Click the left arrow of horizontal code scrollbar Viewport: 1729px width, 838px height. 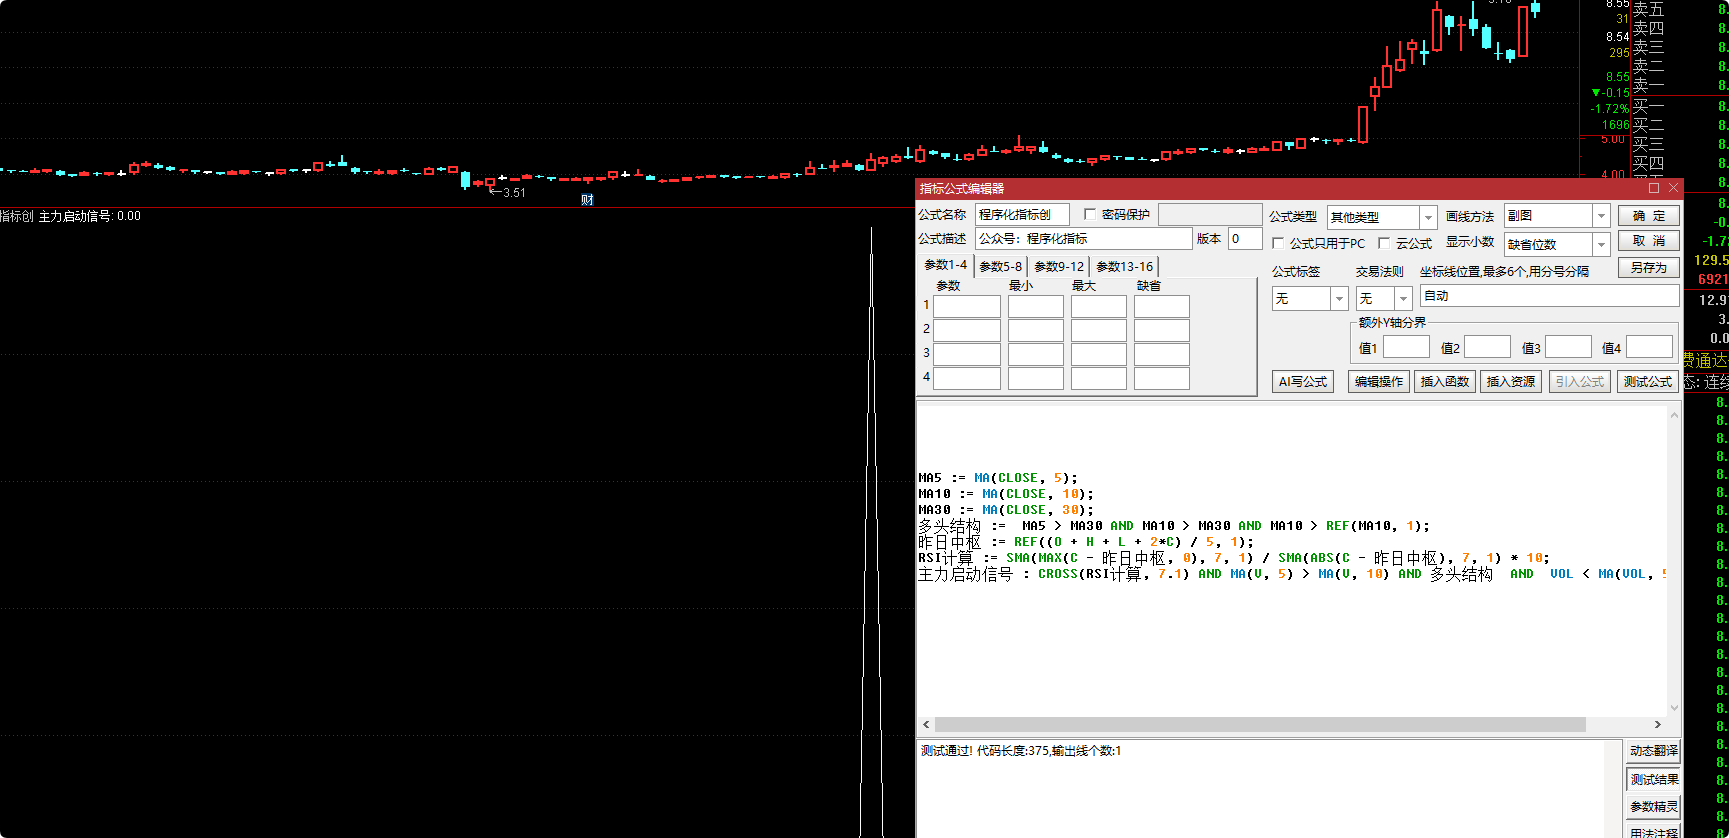[x=926, y=725]
